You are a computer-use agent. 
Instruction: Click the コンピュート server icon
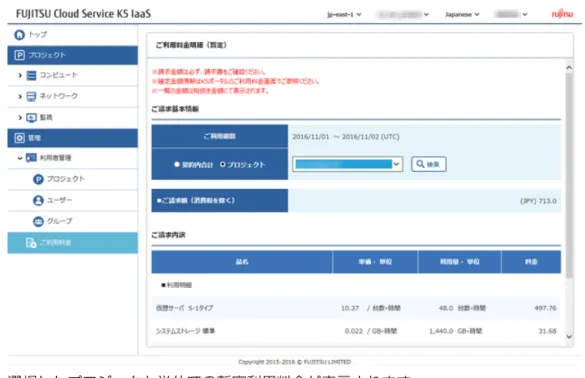pos(31,76)
